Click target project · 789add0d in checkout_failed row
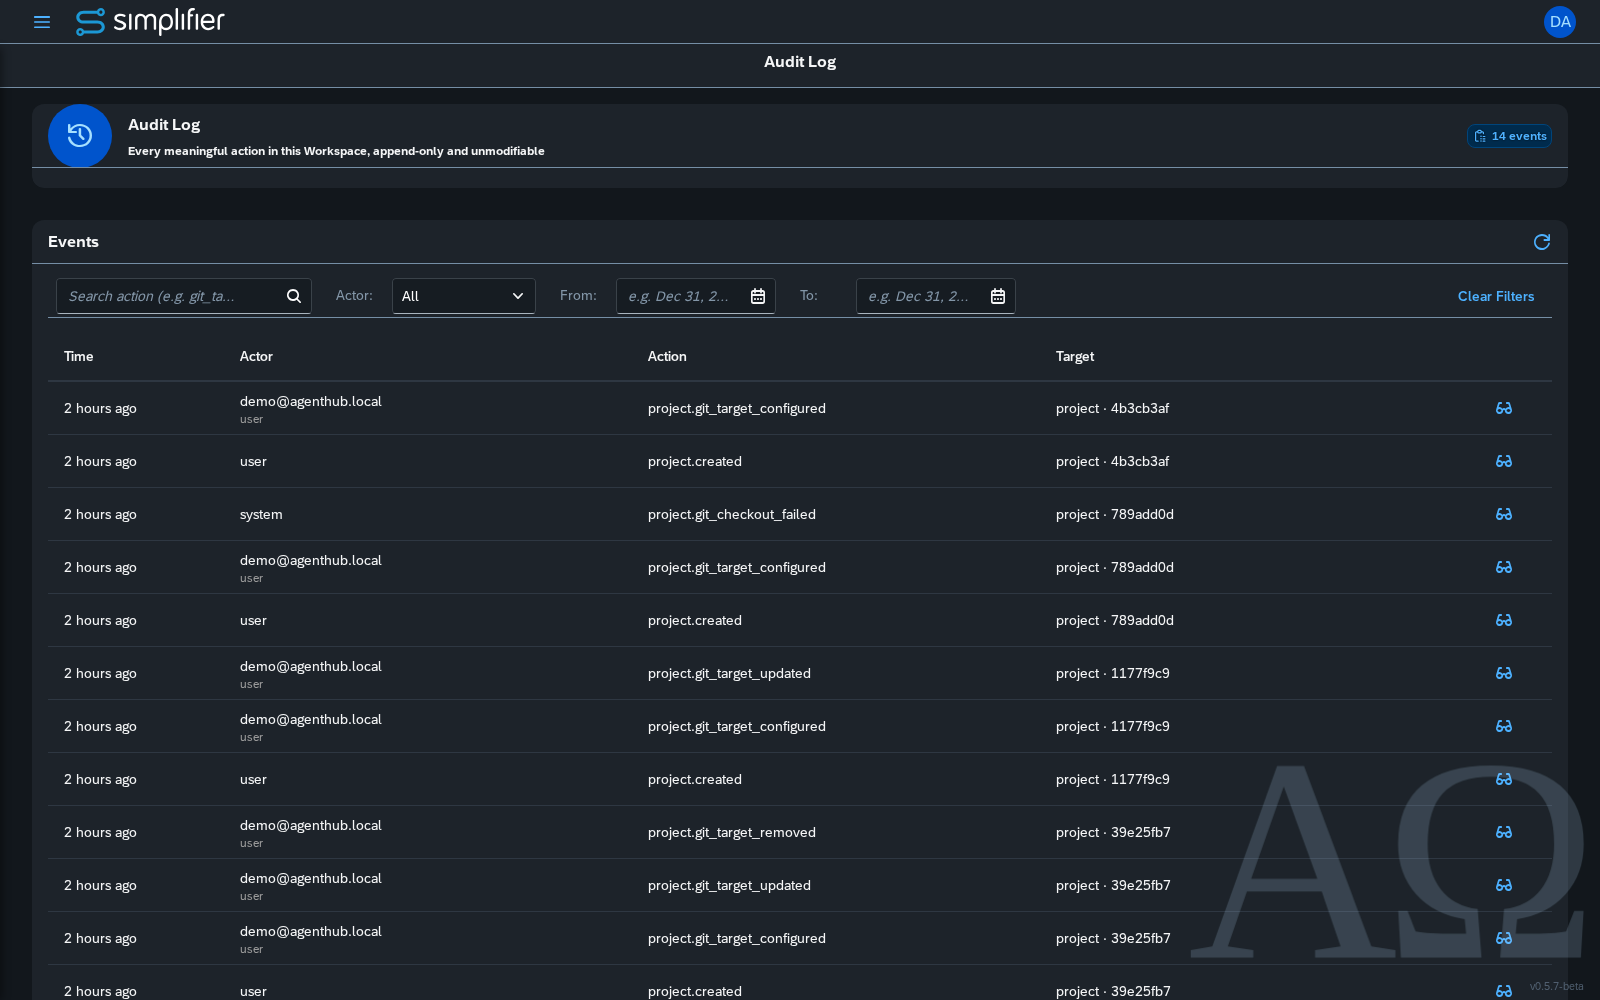Image resolution: width=1600 pixels, height=1000 pixels. 1115,514
